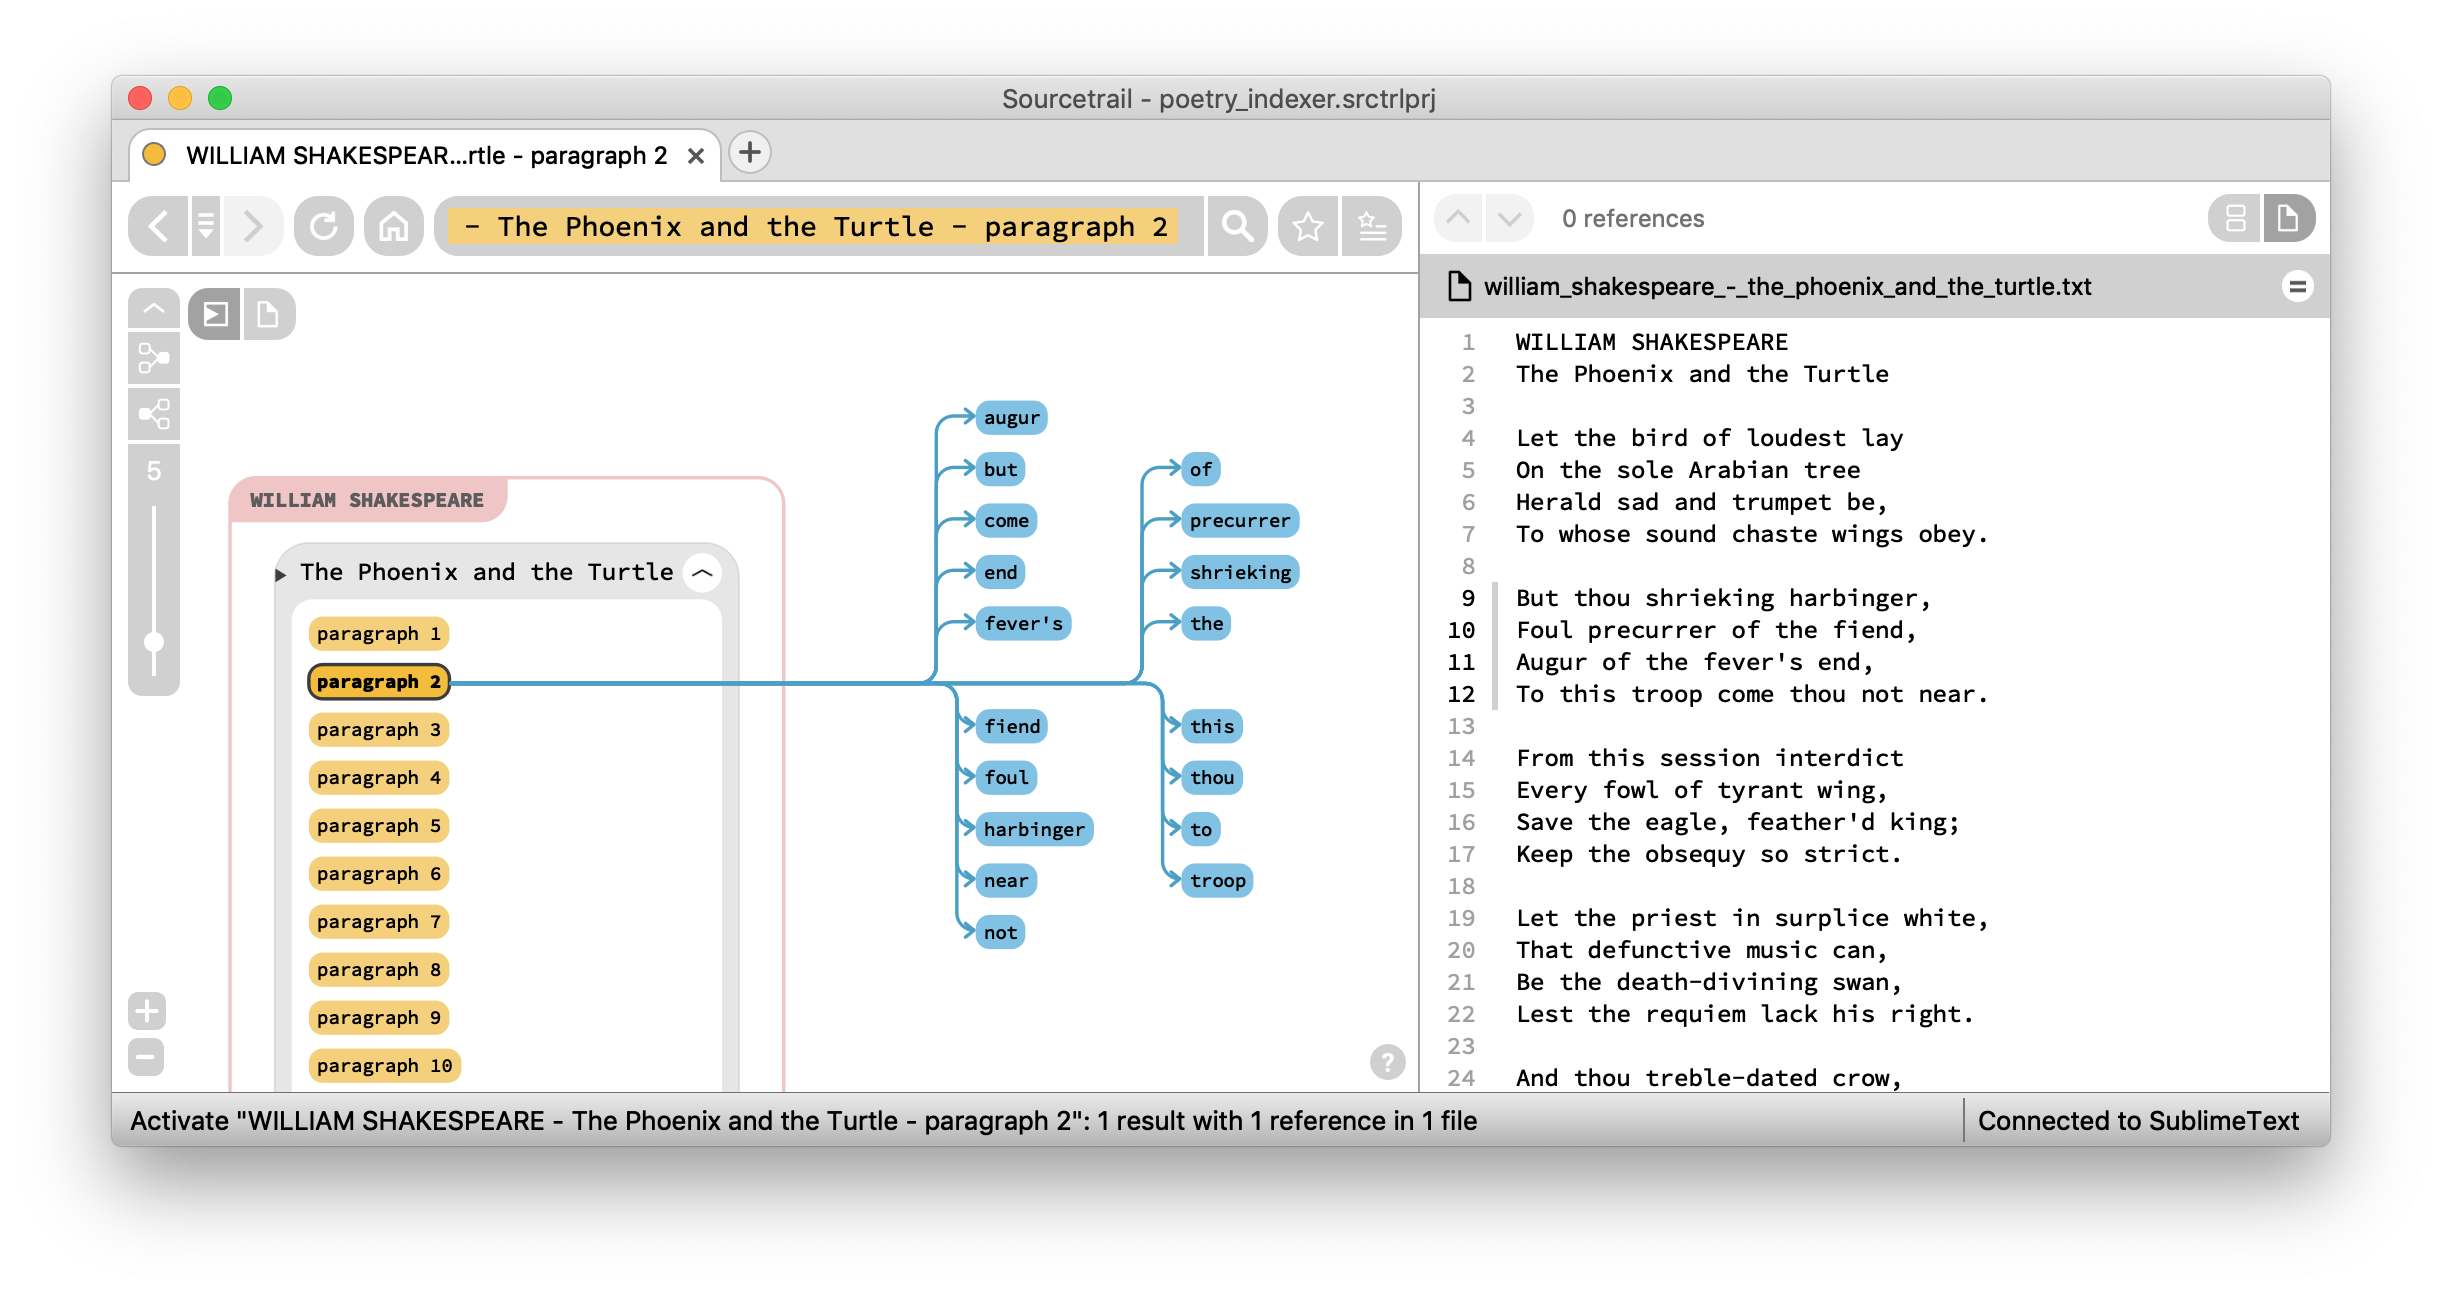
Task: Select the paragraph 3 node
Action: 378,729
